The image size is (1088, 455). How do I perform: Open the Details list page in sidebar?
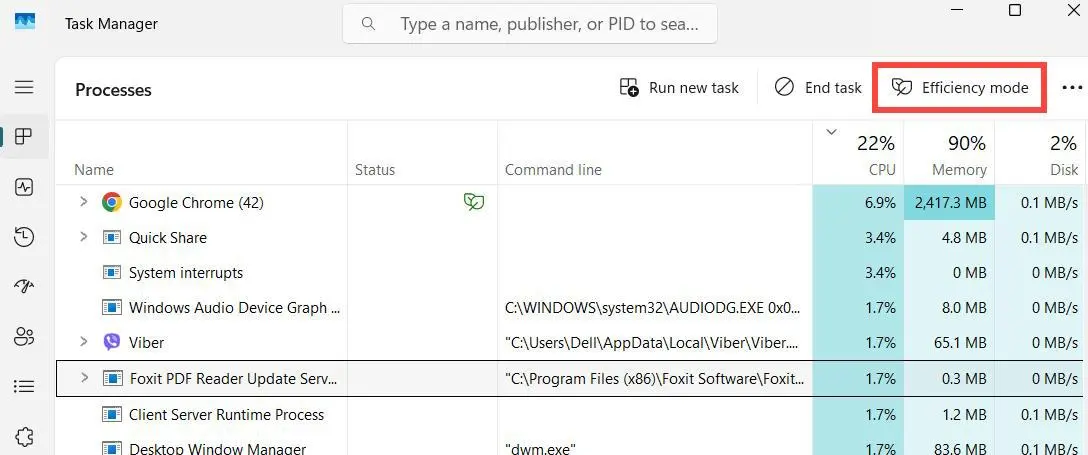click(24, 386)
